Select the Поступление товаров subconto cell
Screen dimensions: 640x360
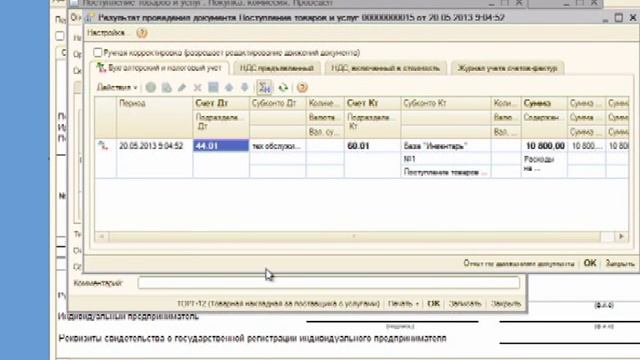(x=446, y=172)
